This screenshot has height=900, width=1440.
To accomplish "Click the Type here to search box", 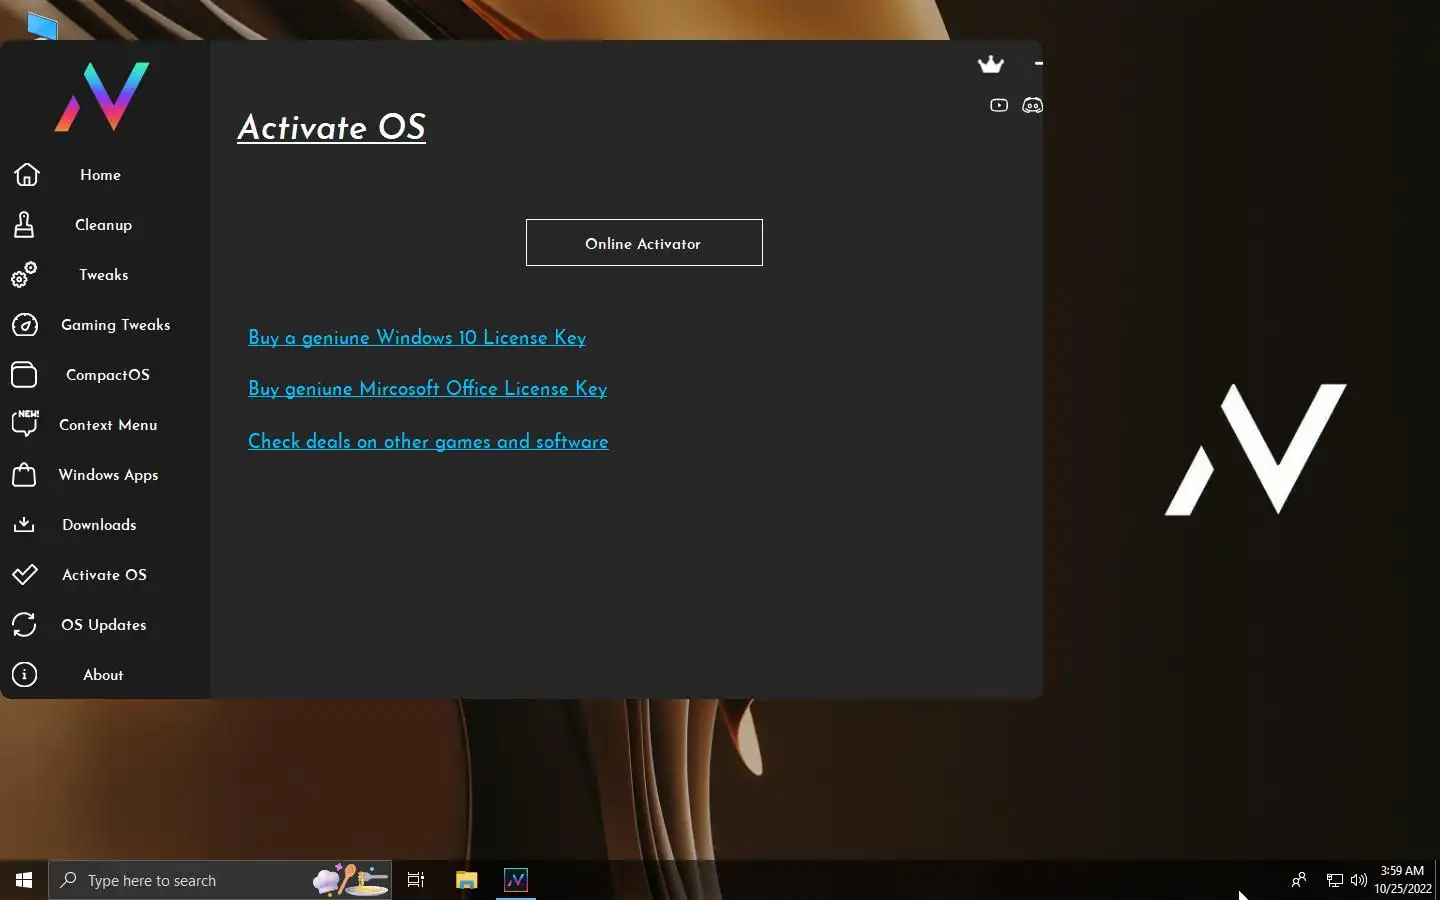I will [220, 880].
